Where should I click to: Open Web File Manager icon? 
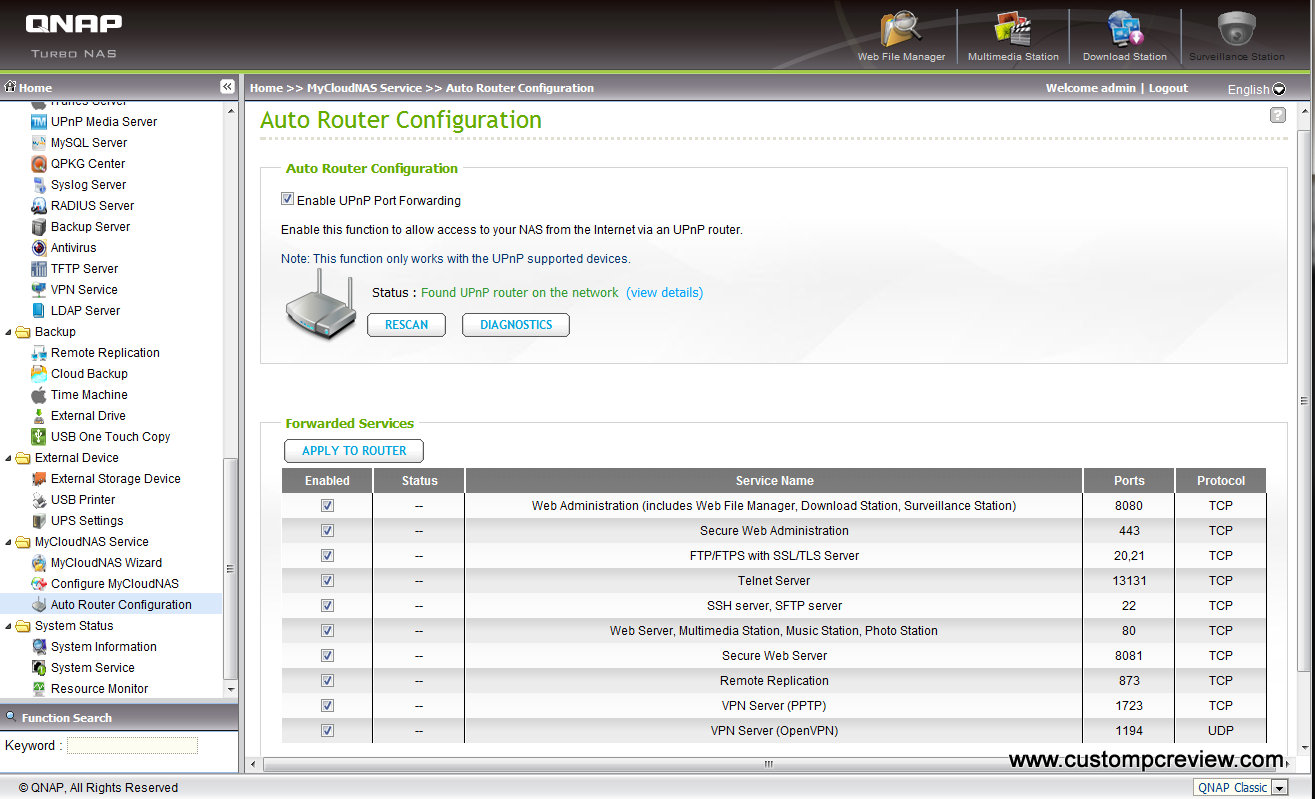click(901, 30)
